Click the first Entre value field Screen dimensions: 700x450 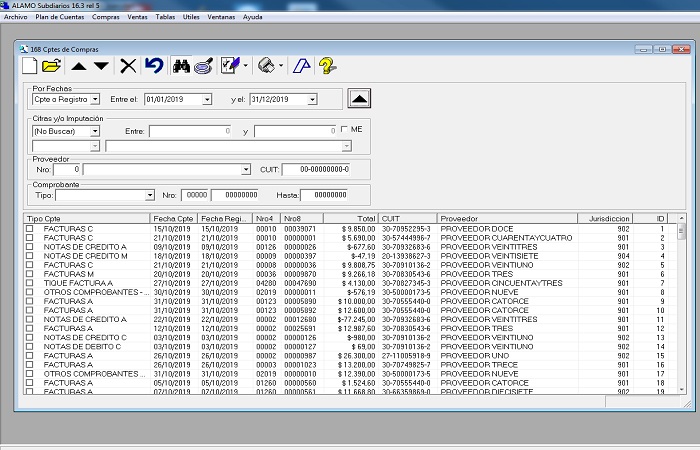pyautogui.click(x=190, y=131)
